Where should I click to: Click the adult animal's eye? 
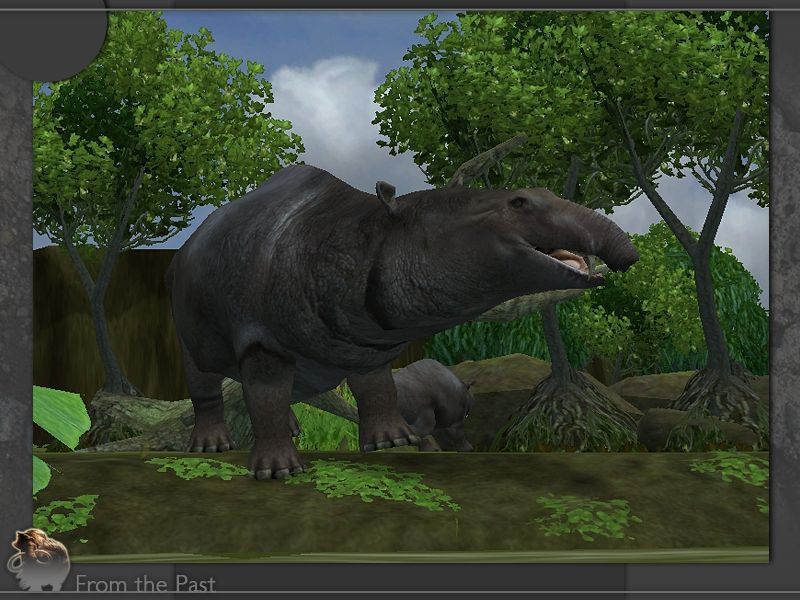point(518,203)
